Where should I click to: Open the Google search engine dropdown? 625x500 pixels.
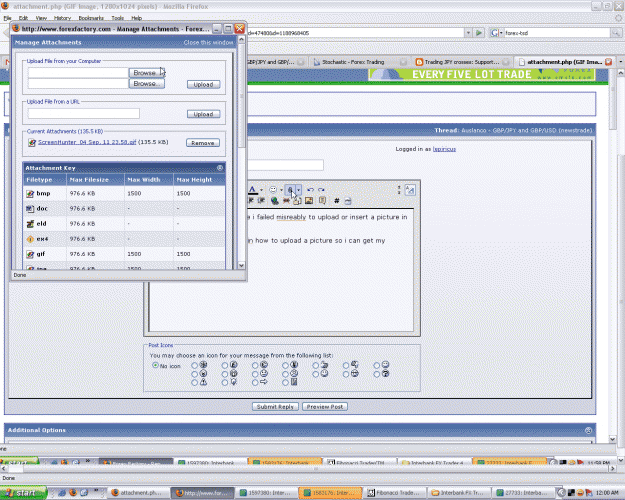496,33
